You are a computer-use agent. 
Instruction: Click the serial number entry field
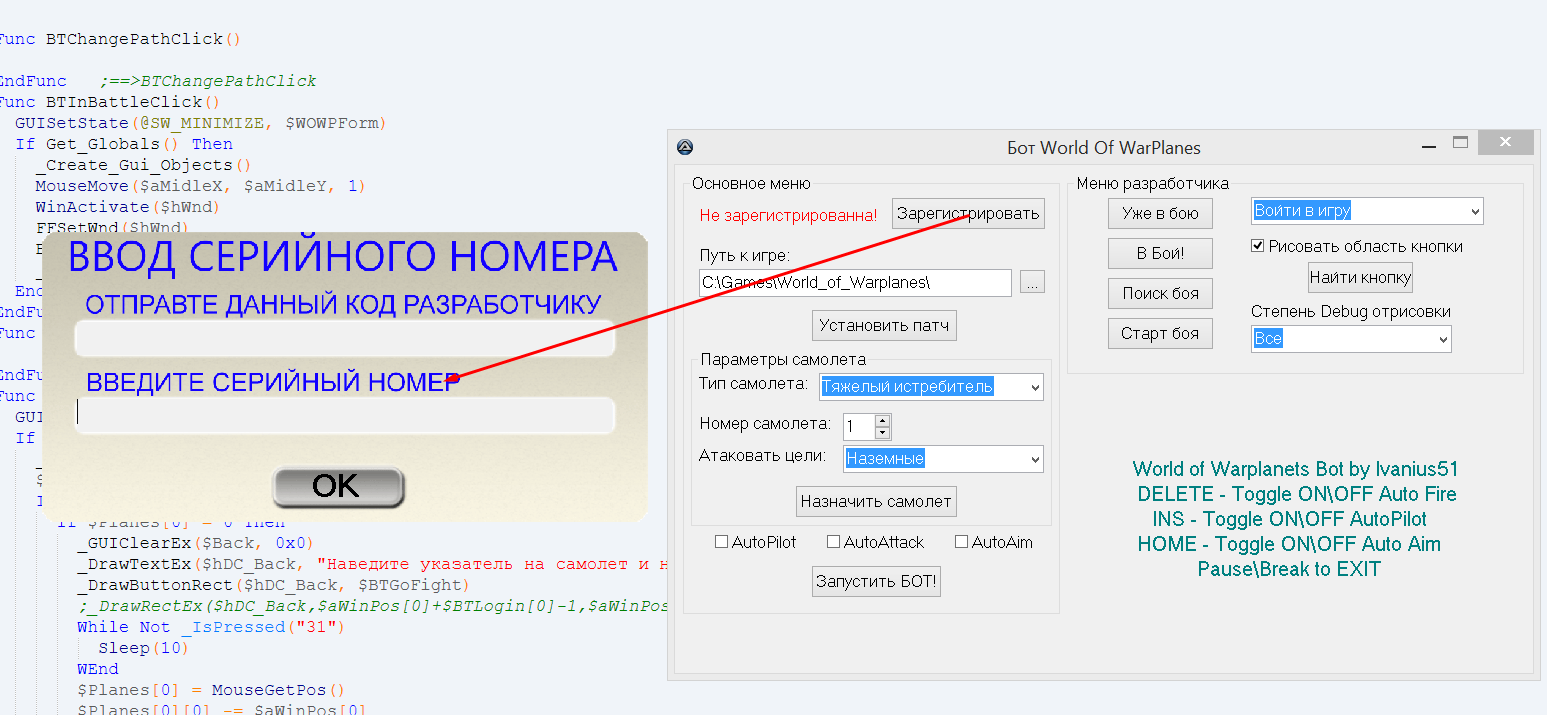(345, 415)
